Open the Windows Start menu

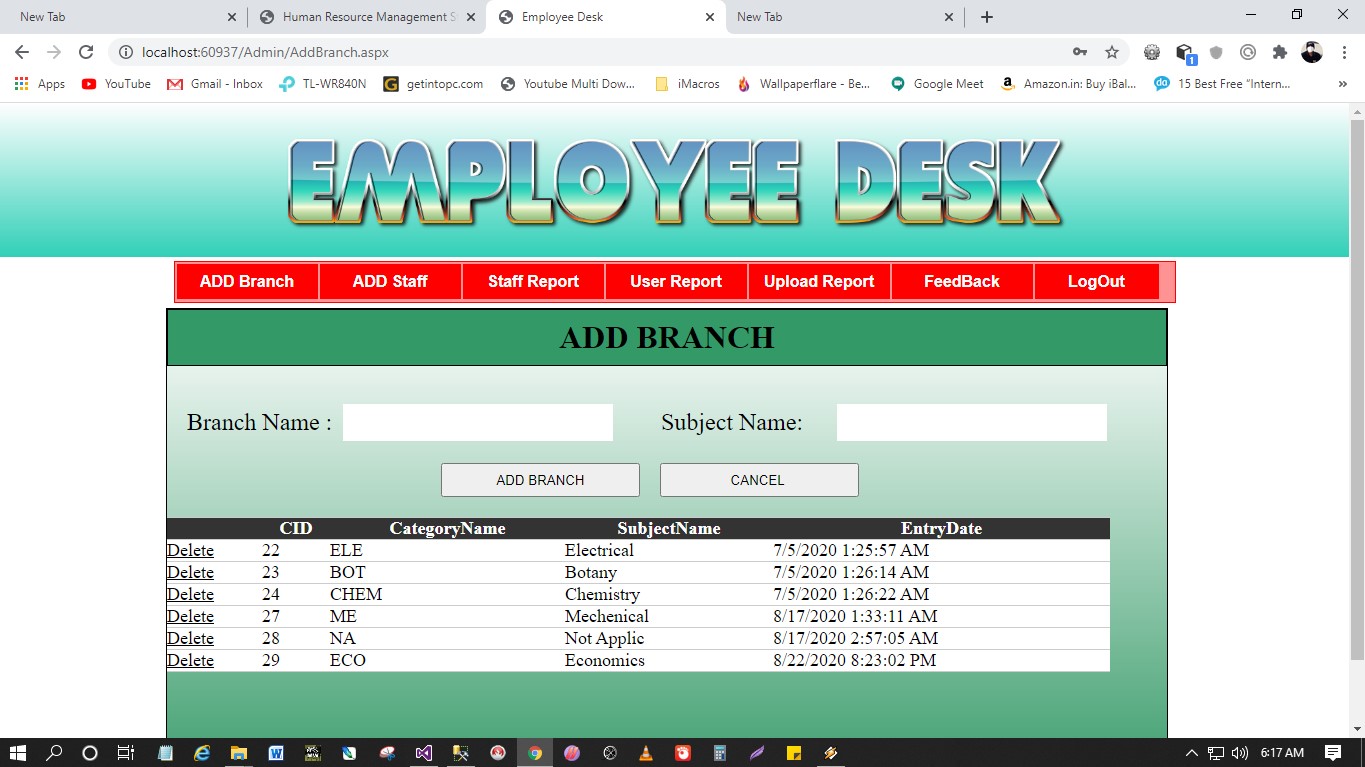pos(18,753)
